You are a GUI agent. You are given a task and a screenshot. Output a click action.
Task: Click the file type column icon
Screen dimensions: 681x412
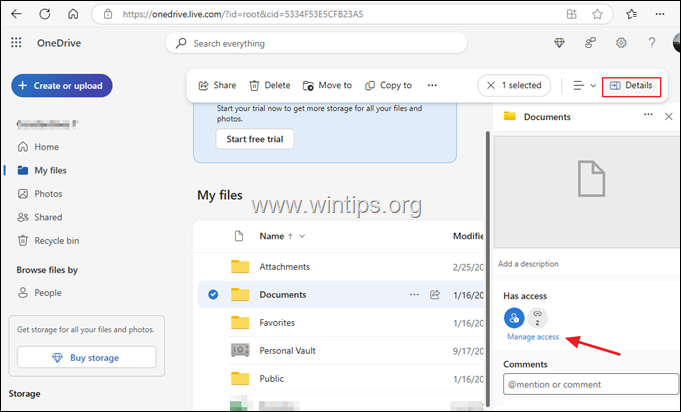[238, 236]
